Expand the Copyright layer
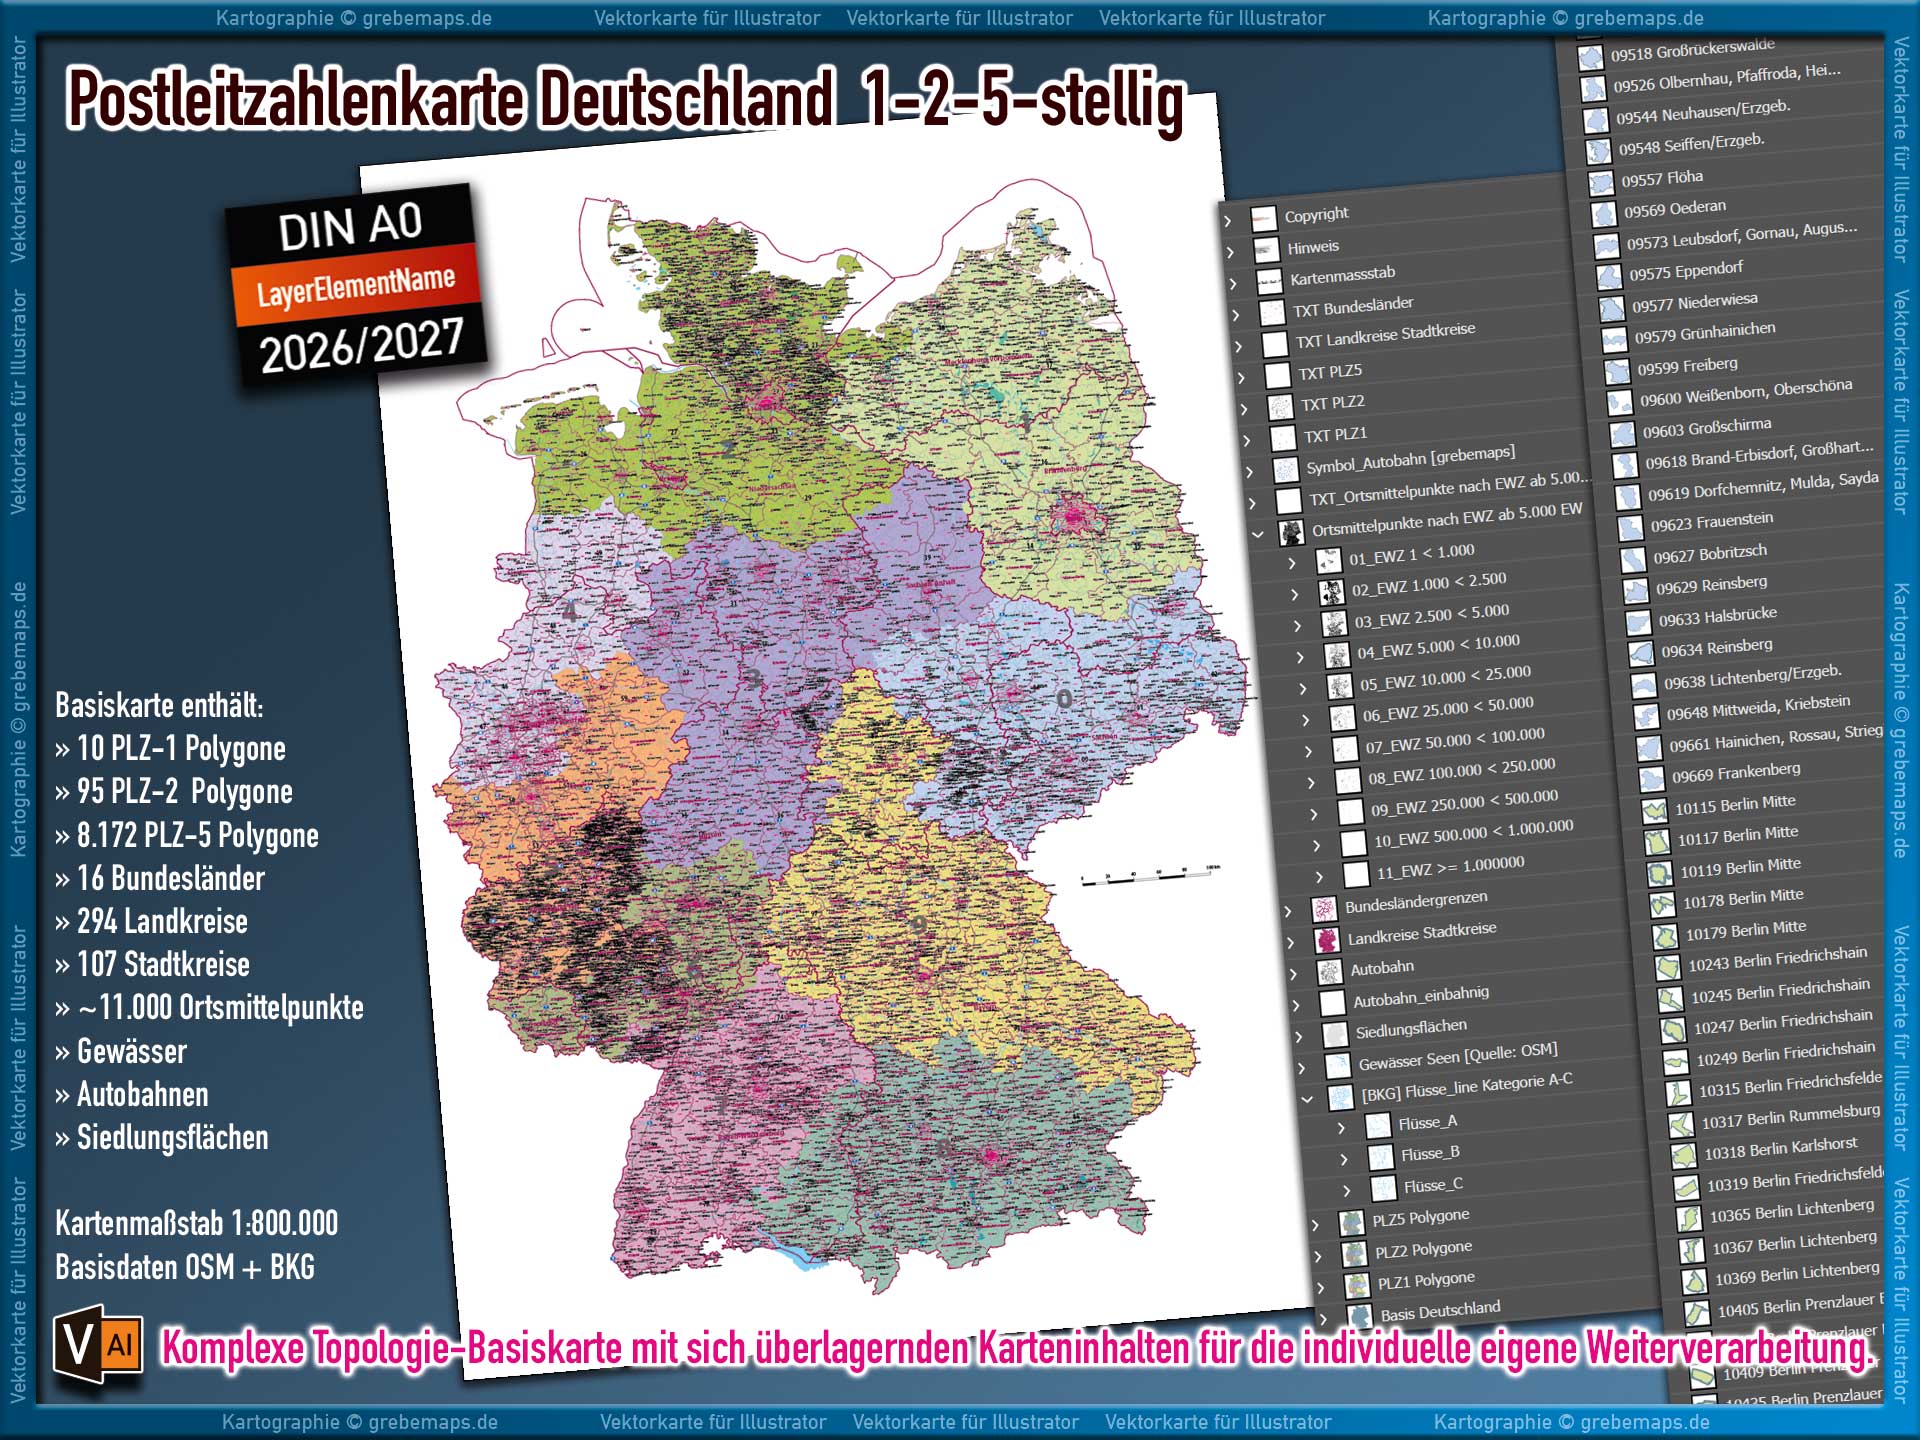Viewport: 1920px width, 1440px height. coord(1229,221)
